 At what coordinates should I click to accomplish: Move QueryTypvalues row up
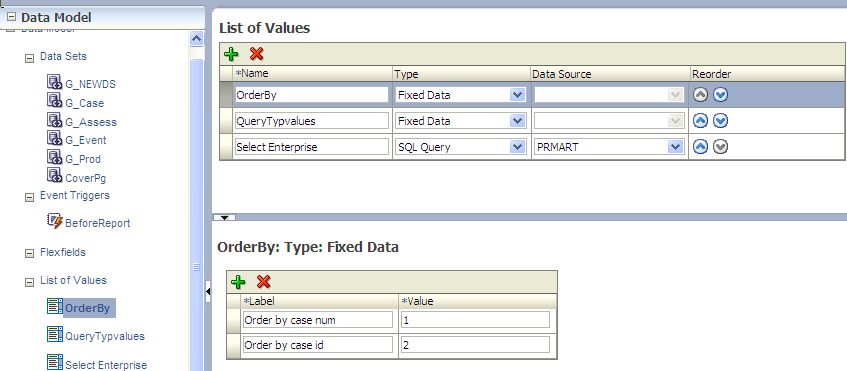pos(701,121)
